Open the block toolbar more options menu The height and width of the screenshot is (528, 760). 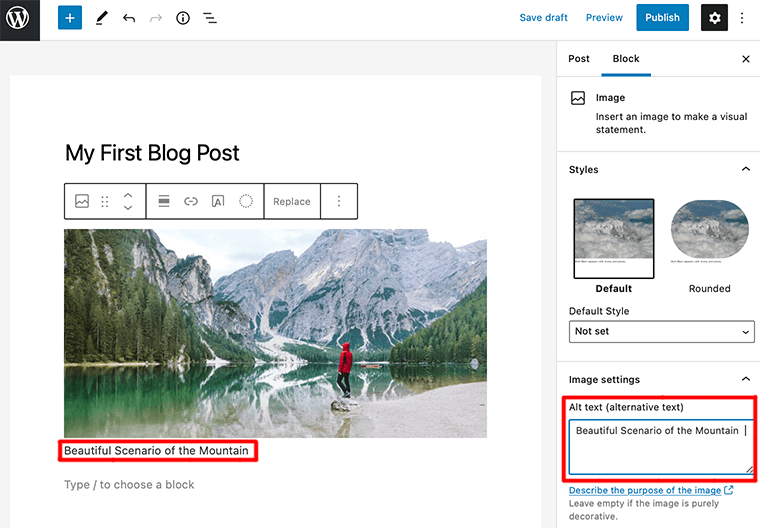click(x=339, y=201)
